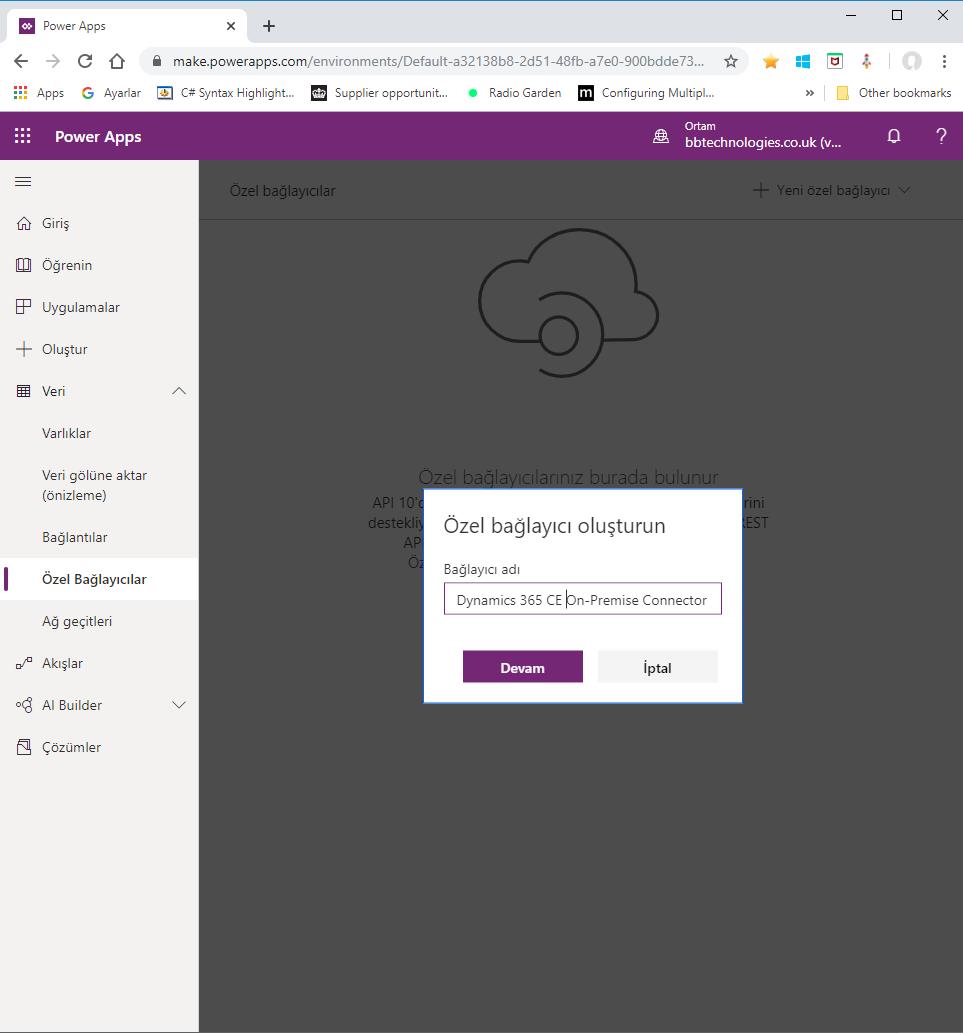Select Ağ geçitleri in the sidebar

(x=77, y=621)
